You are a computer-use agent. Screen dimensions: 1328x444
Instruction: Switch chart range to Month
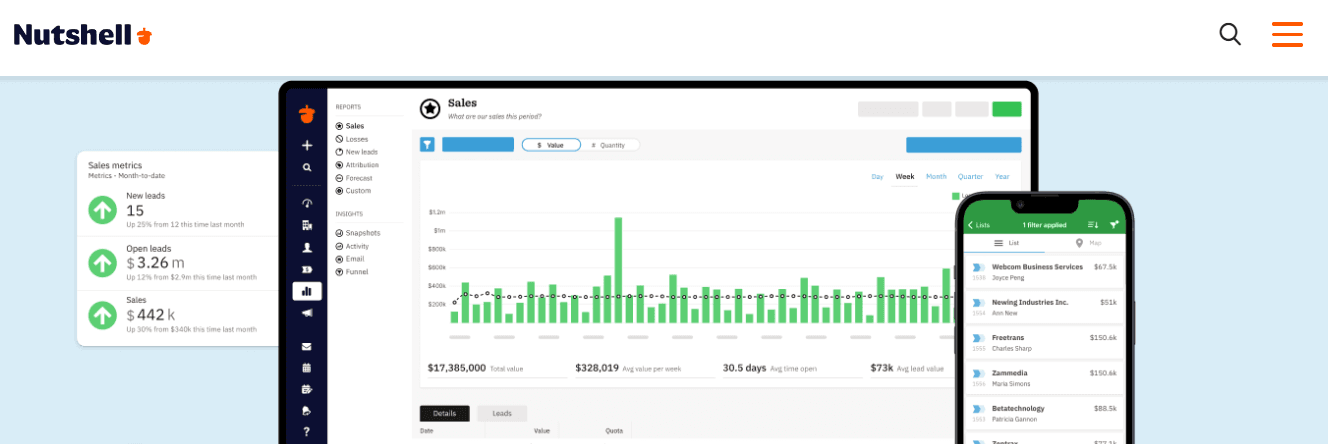click(936, 177)
